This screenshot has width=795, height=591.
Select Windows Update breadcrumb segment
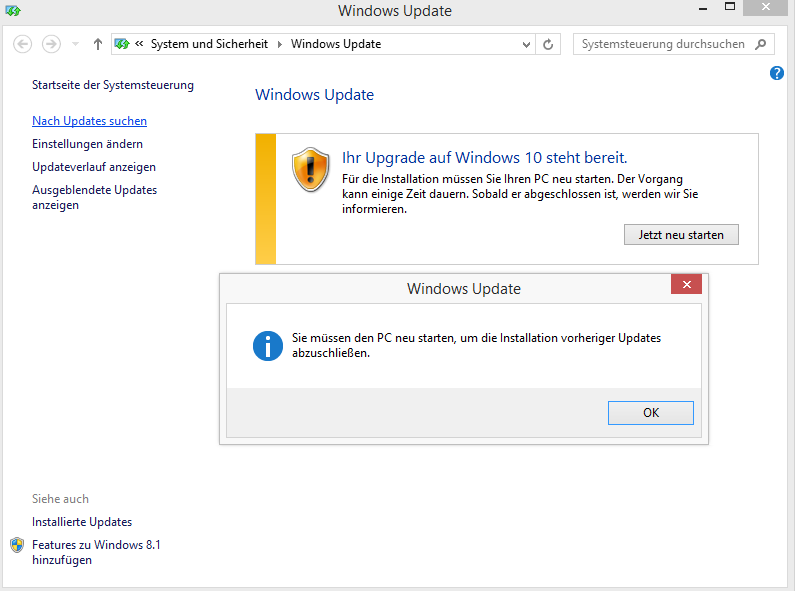336,44
